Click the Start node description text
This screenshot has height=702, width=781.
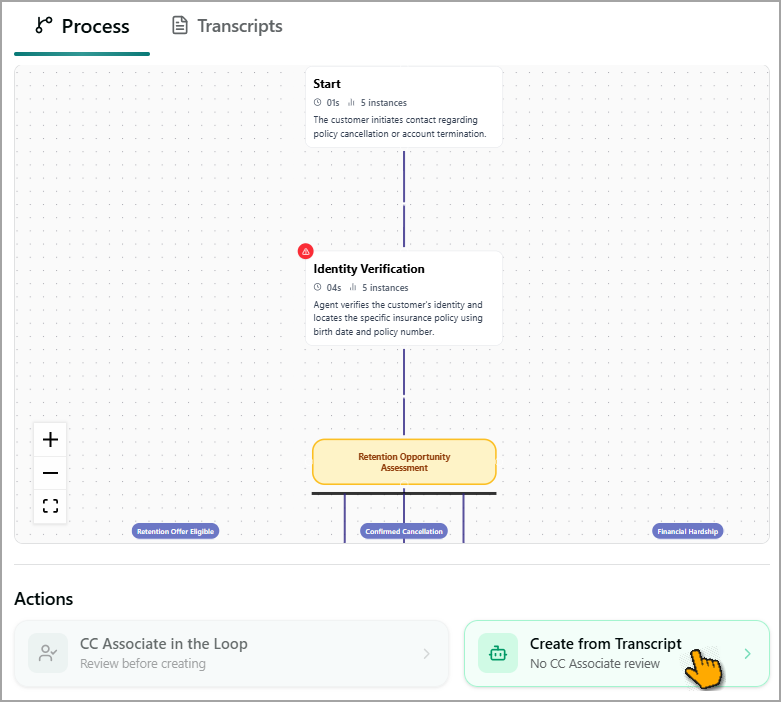(399, 127)
